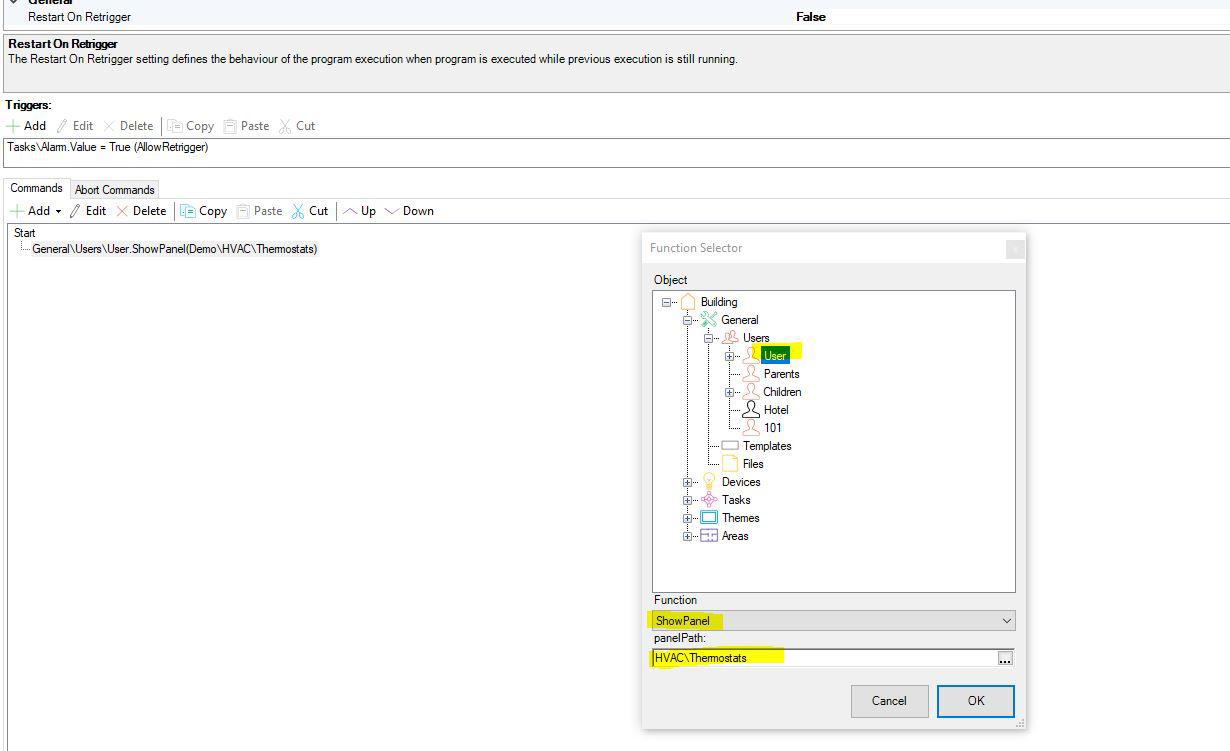
Task: Click the Themes screen icon
Action: pyautogui.click(x=709, y=518)
